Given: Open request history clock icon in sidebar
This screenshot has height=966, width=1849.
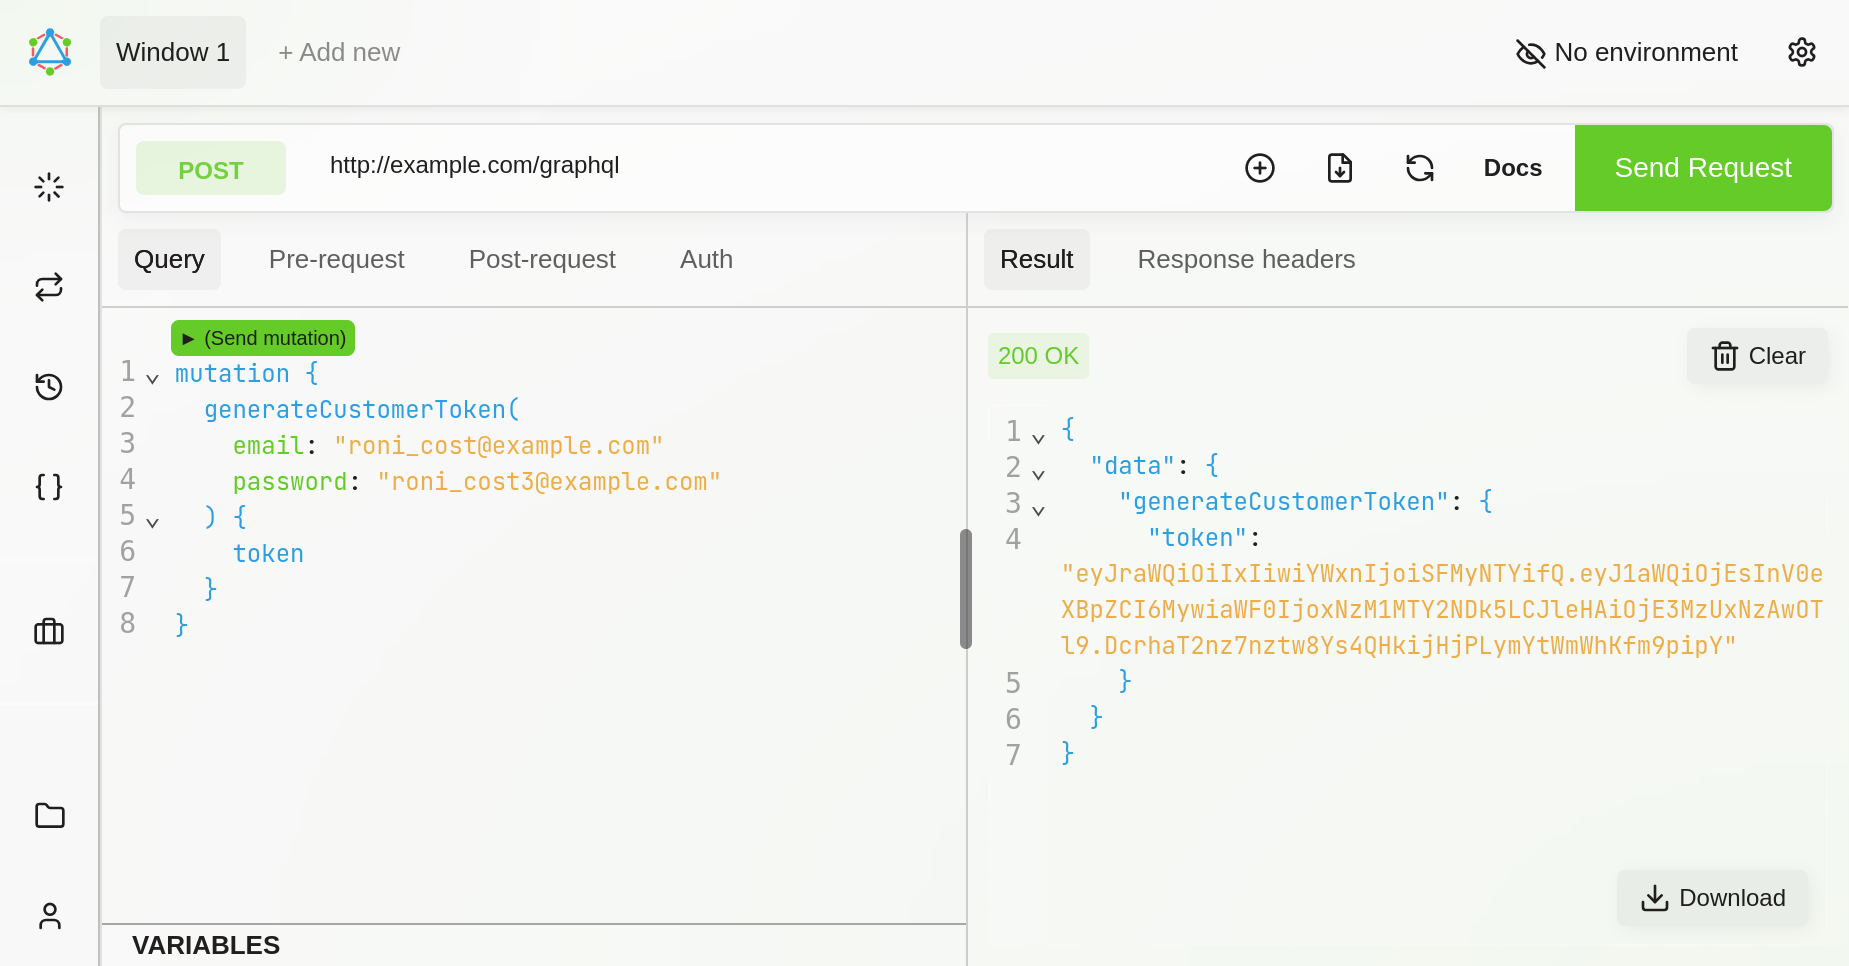Looking at the screenshot, I should tap(49, 387).
